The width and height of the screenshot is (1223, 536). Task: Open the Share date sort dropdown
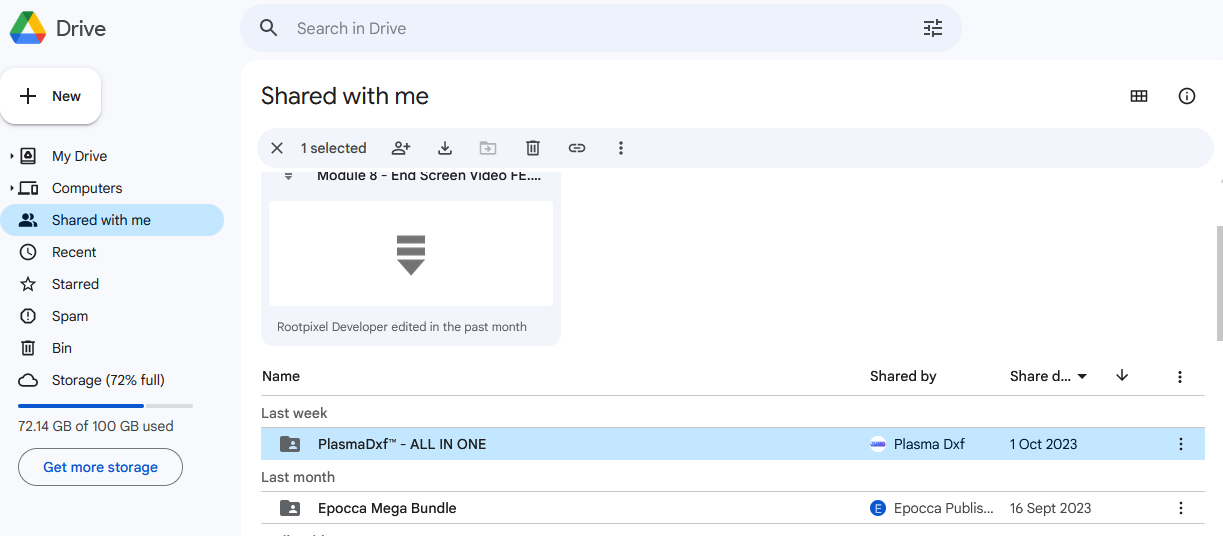tap(1048, 376)
